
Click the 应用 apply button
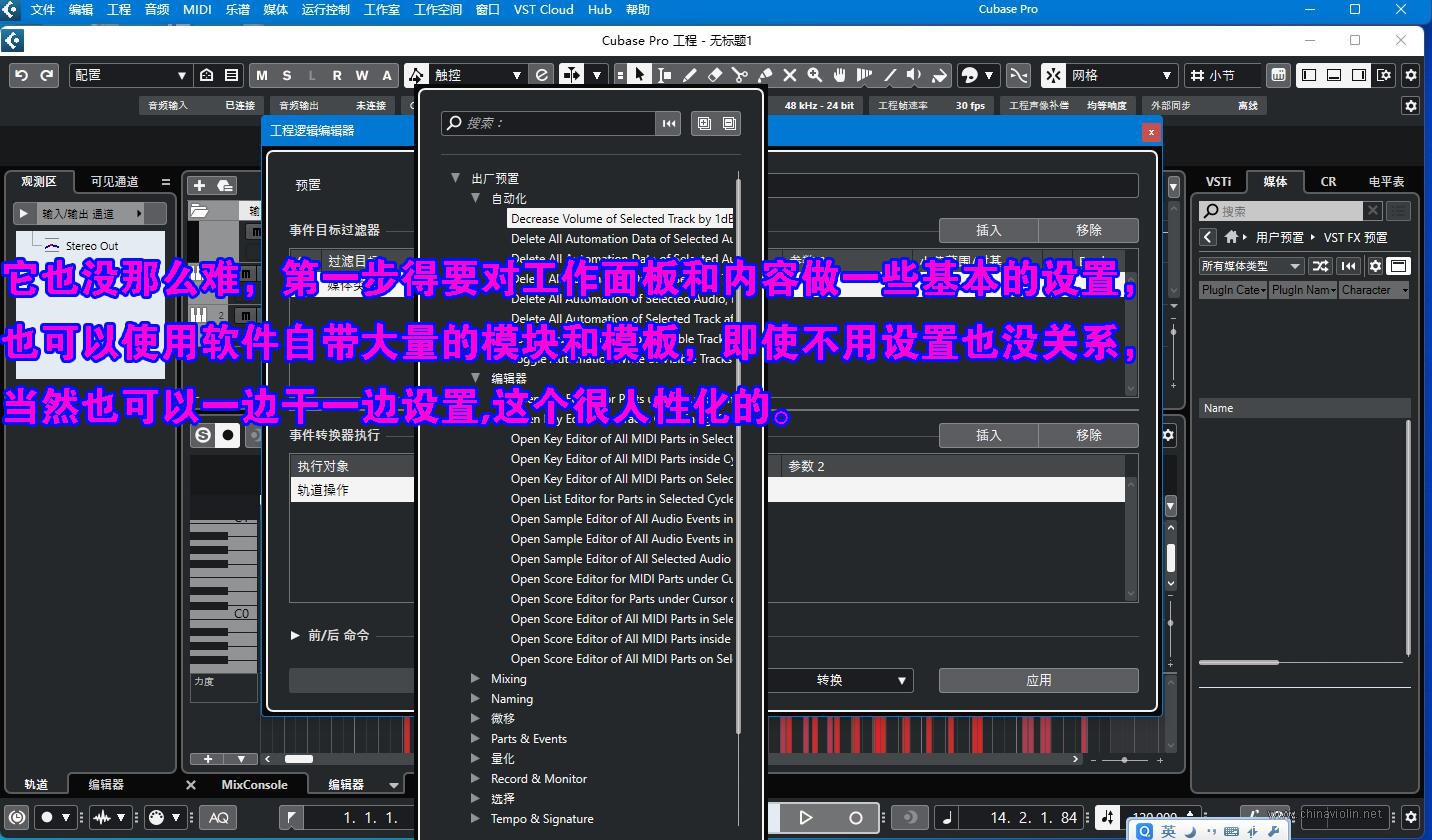[1038, 680]
